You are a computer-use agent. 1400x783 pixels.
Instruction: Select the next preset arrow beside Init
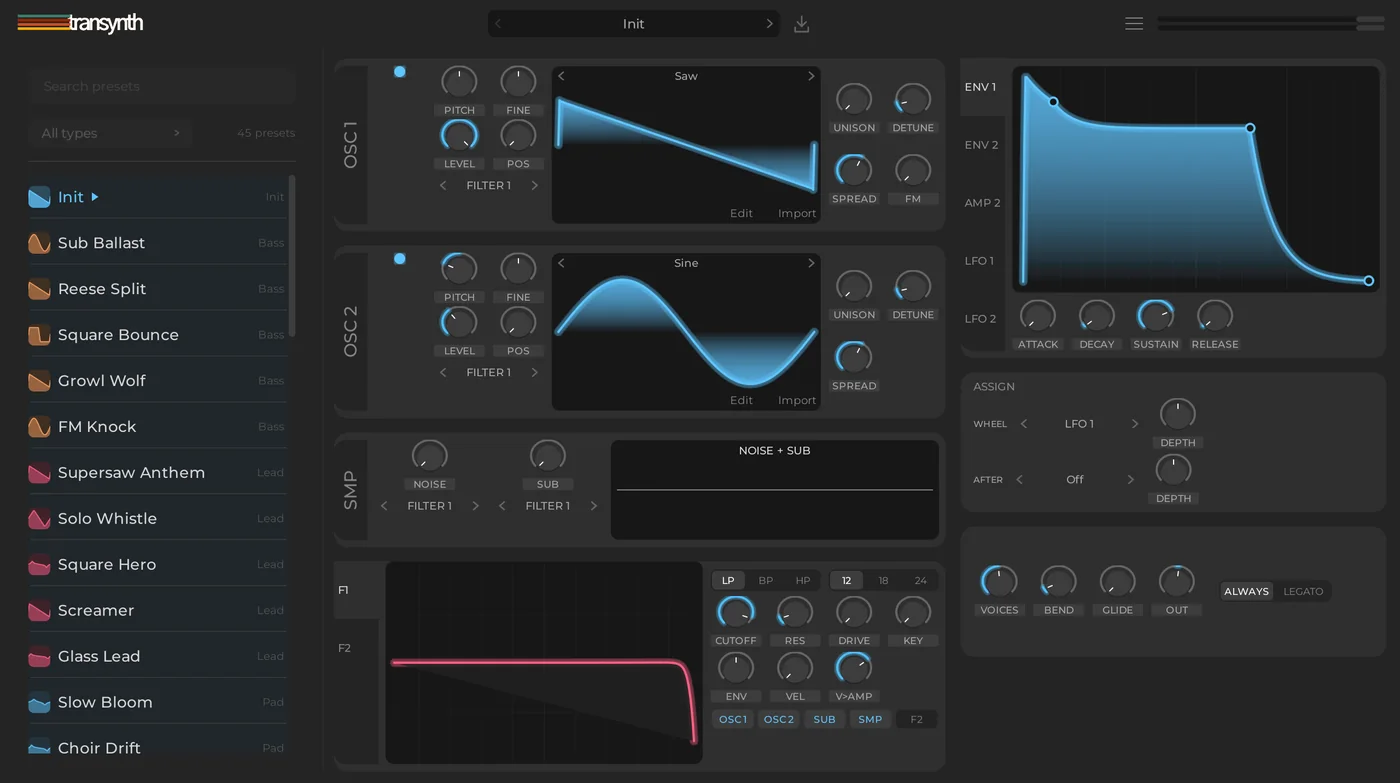coord(769,23)
